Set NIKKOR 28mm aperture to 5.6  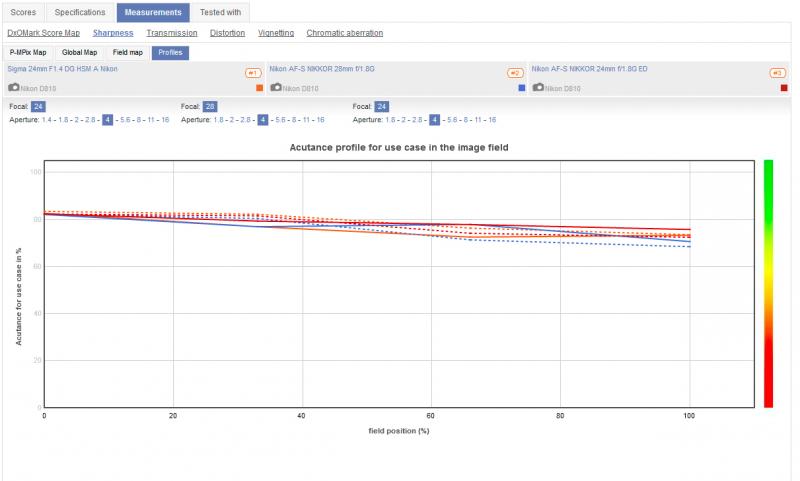(280, 120)
